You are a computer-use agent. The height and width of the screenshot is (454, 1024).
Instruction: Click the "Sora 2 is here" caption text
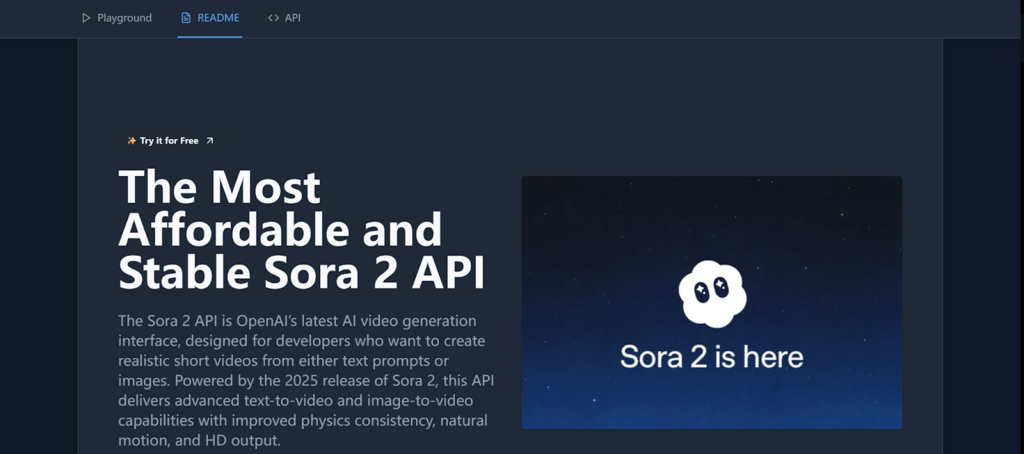point(711,357)
